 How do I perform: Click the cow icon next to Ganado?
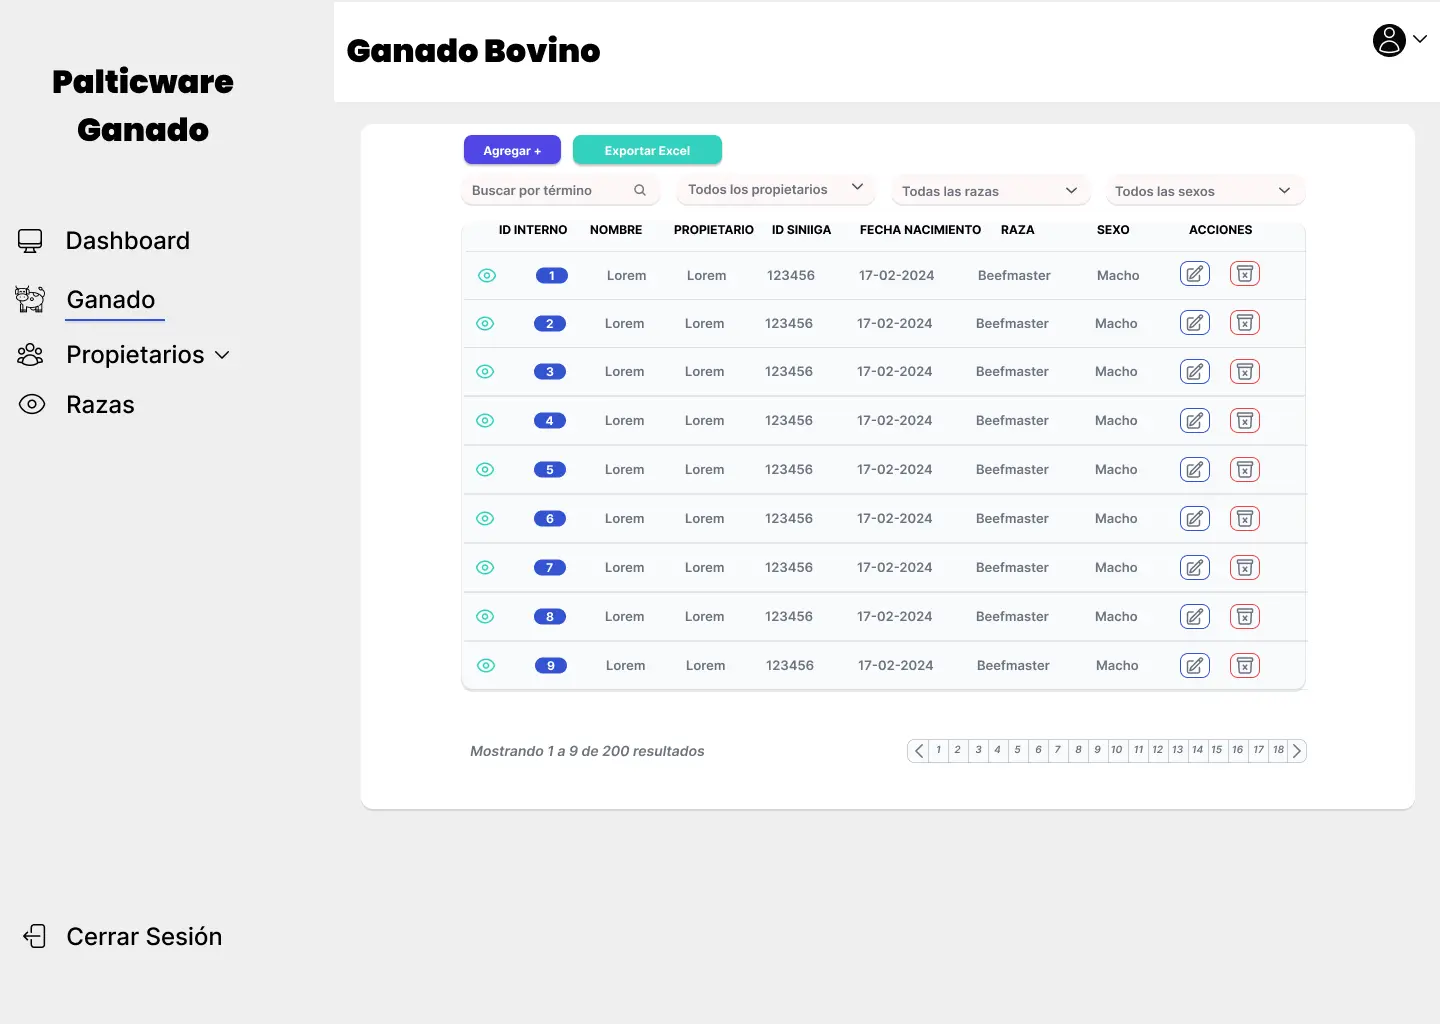(30, 299)
